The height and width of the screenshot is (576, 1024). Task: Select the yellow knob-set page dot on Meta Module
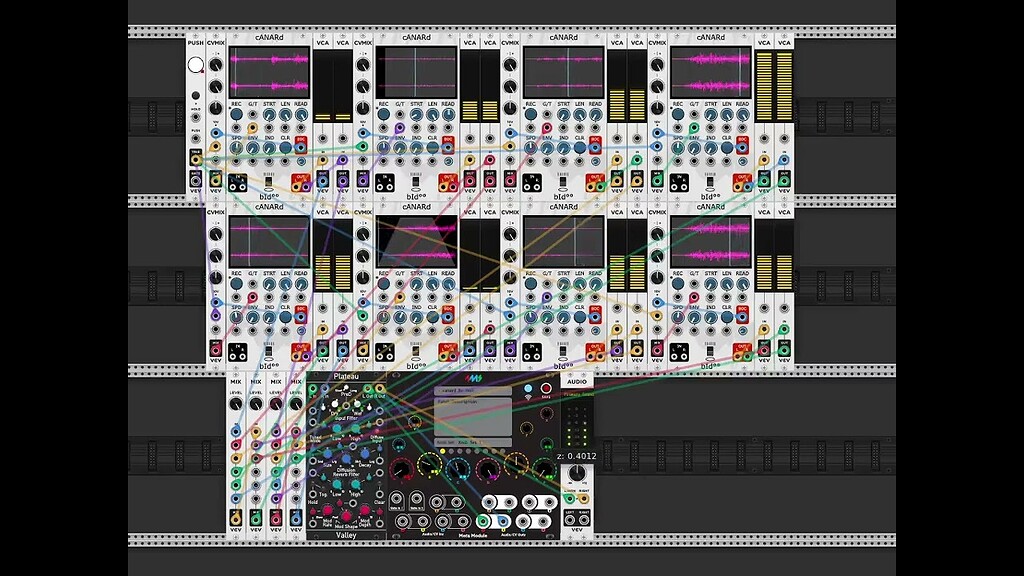442,451
